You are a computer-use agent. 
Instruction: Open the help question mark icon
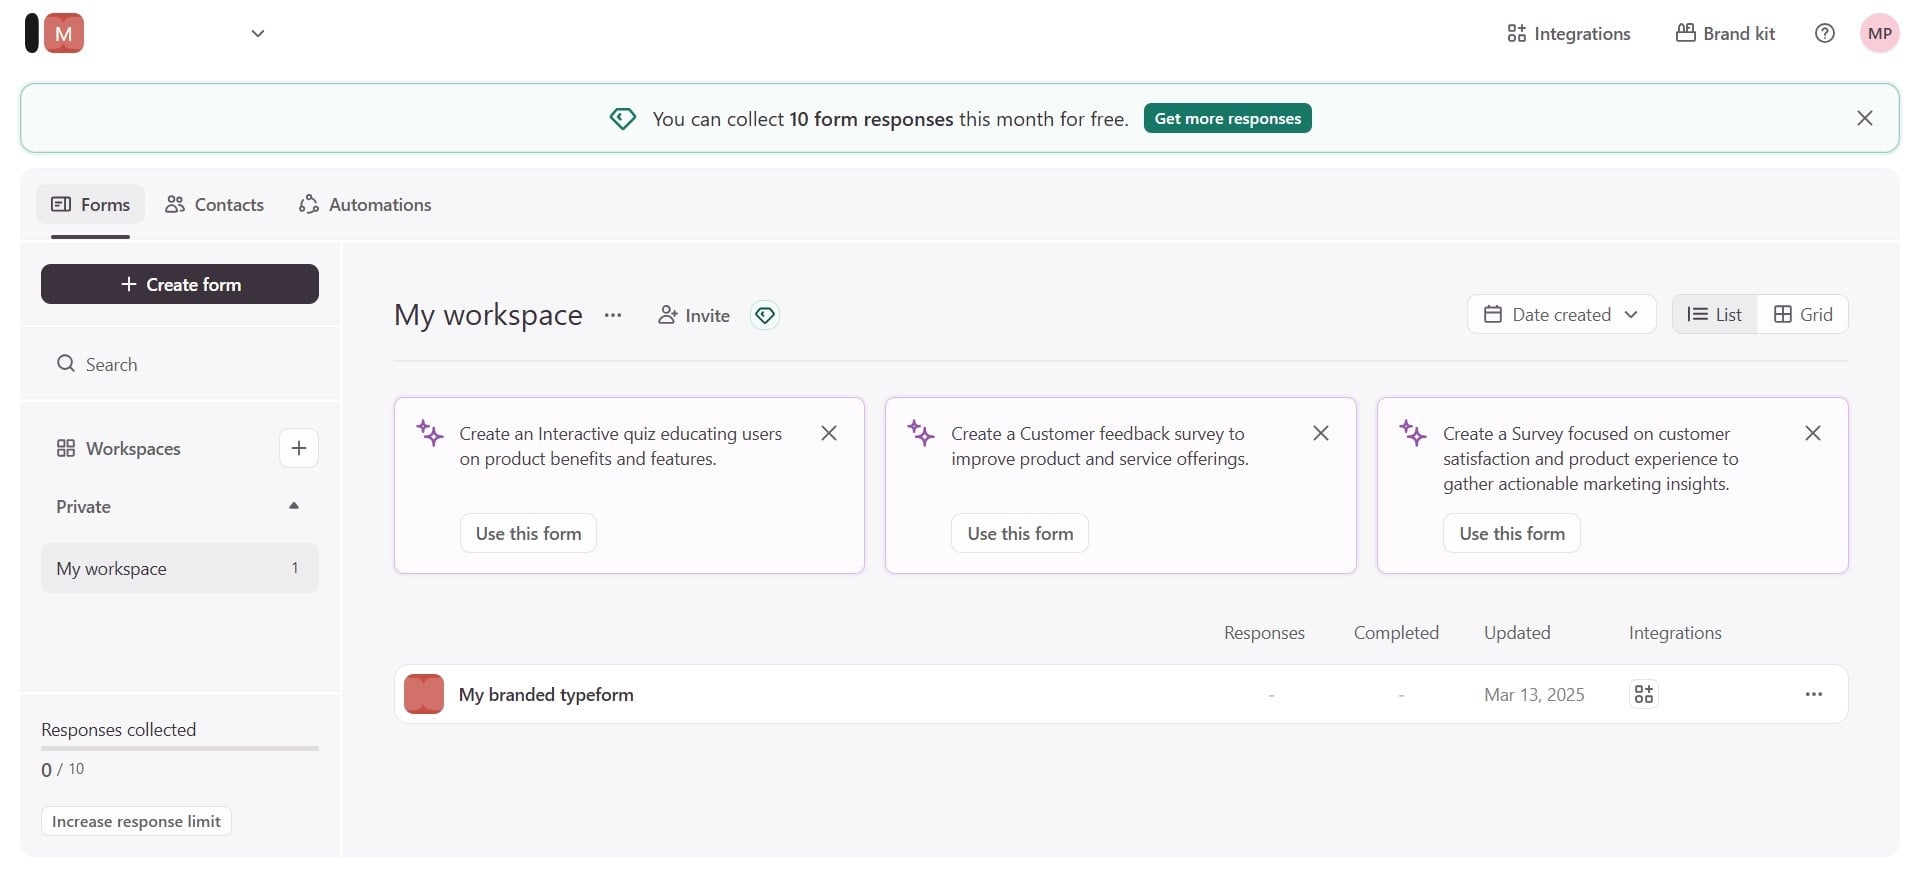point(1824,33)
